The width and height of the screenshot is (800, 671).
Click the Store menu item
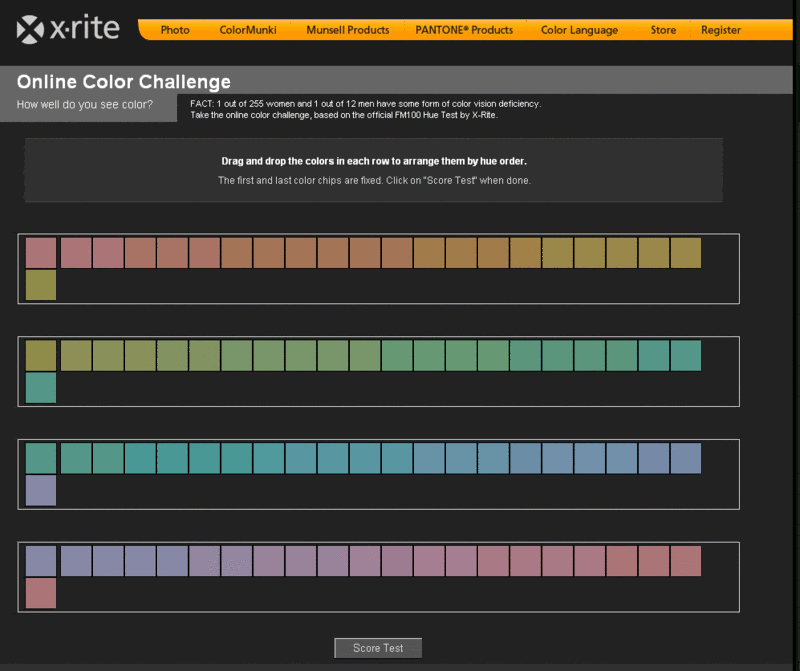pyautogui.click(x=662, y=30)
